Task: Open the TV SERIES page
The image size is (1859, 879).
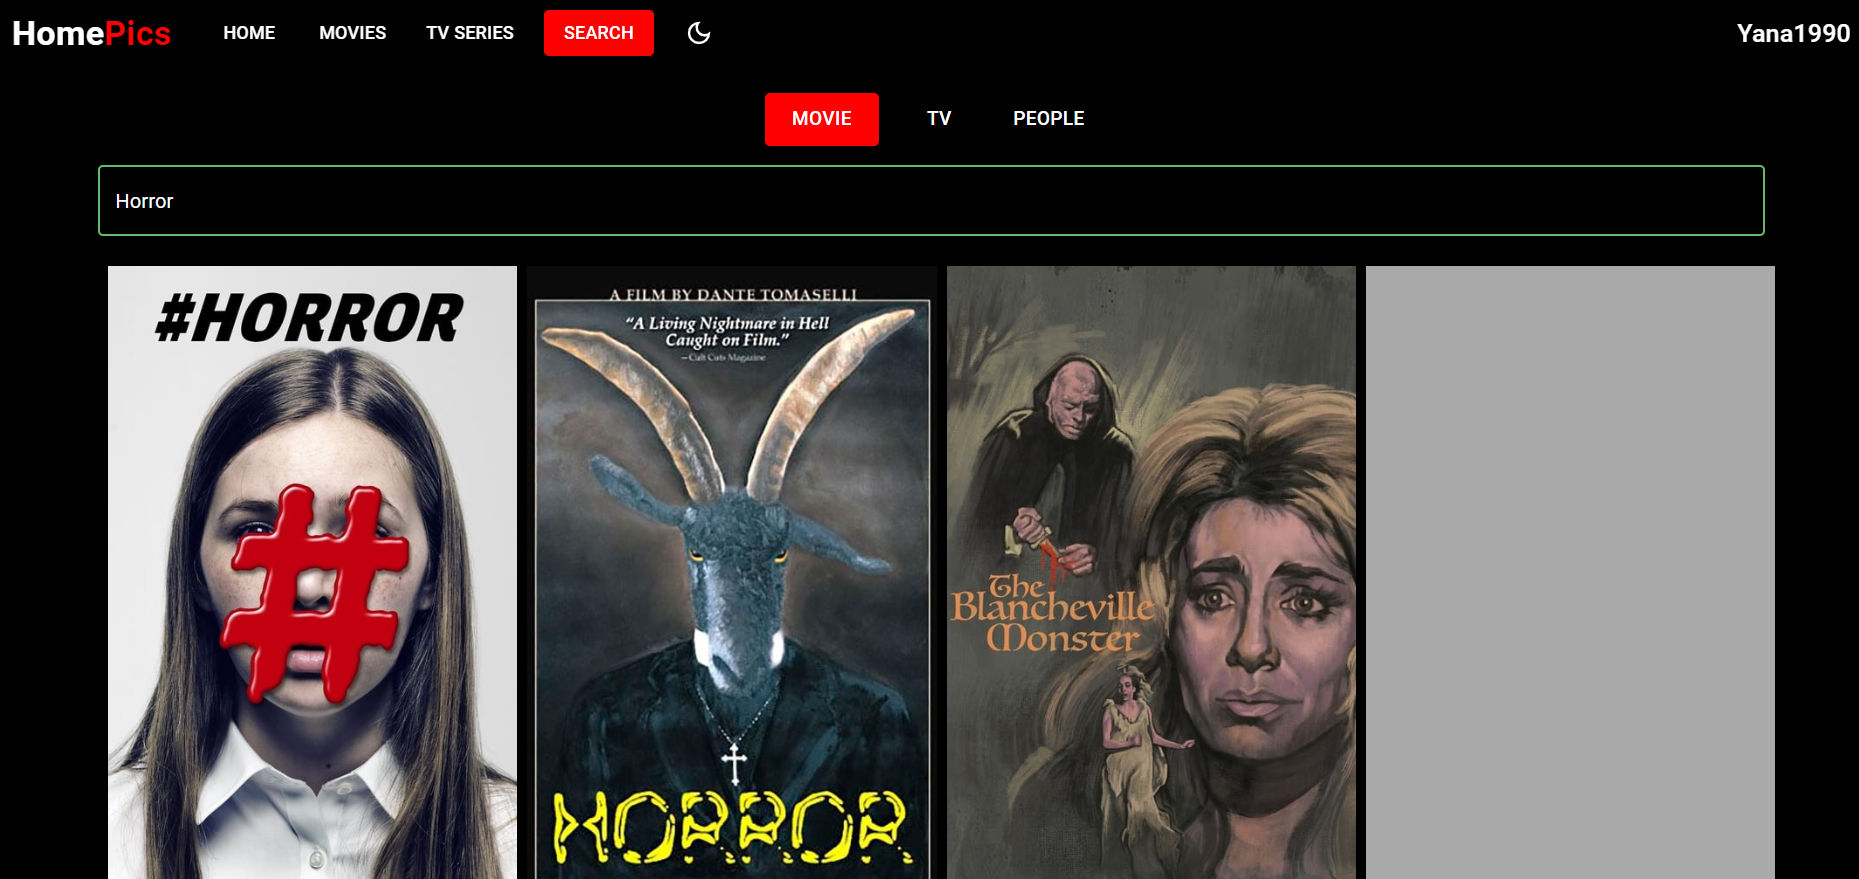Action: [x=470, y=33]
